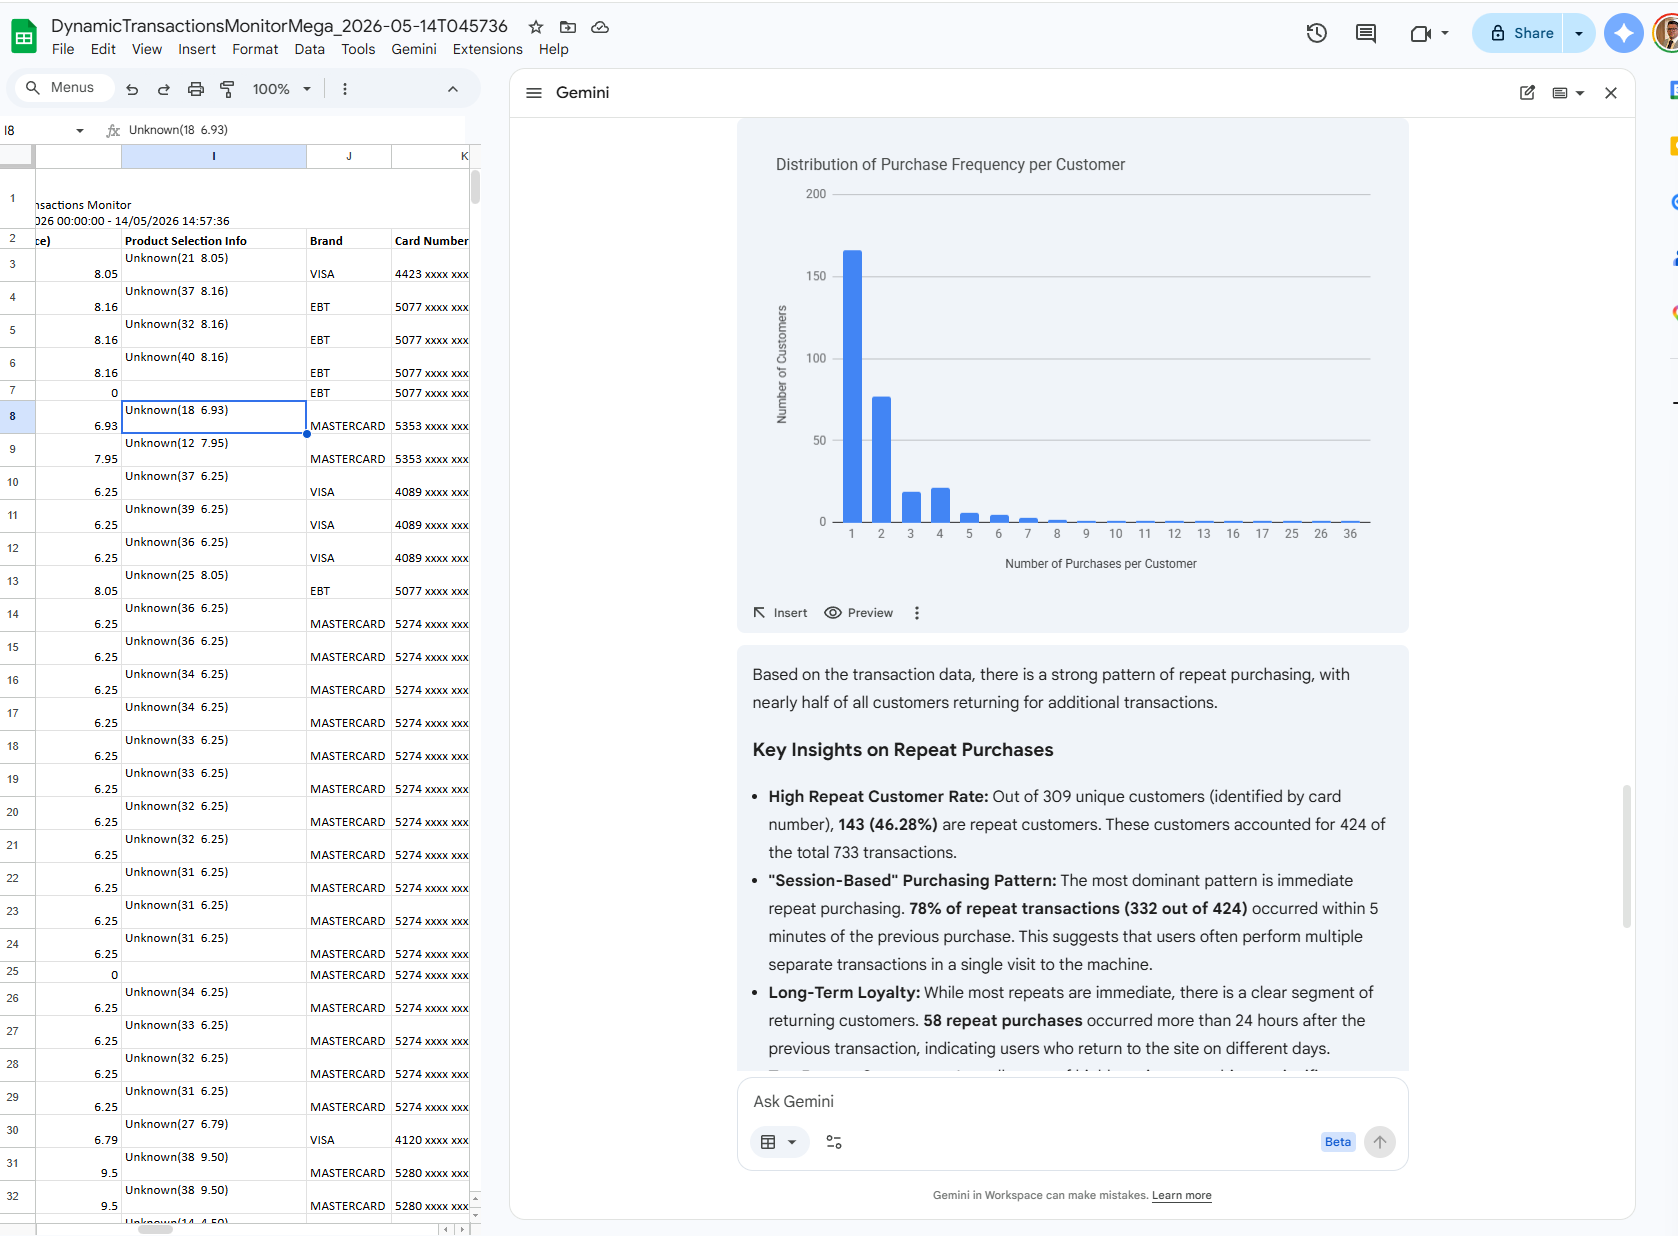Image resolution: width=1678 pixels, height=1236 pixels.
Task: Open the File menu
Action: [63, 49]
